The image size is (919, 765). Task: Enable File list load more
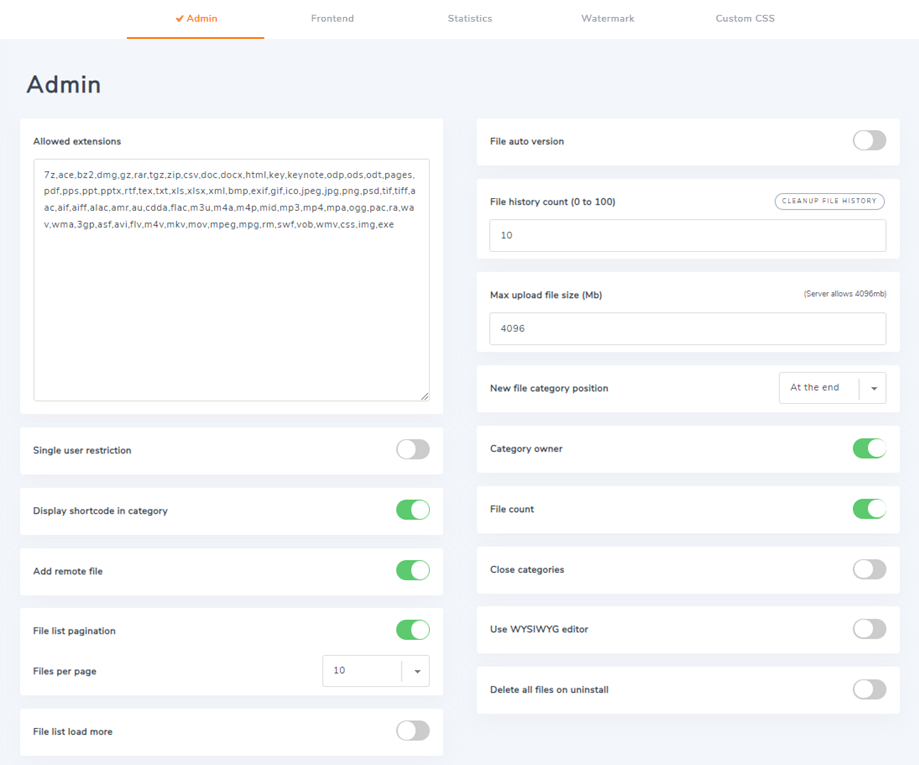412,731
